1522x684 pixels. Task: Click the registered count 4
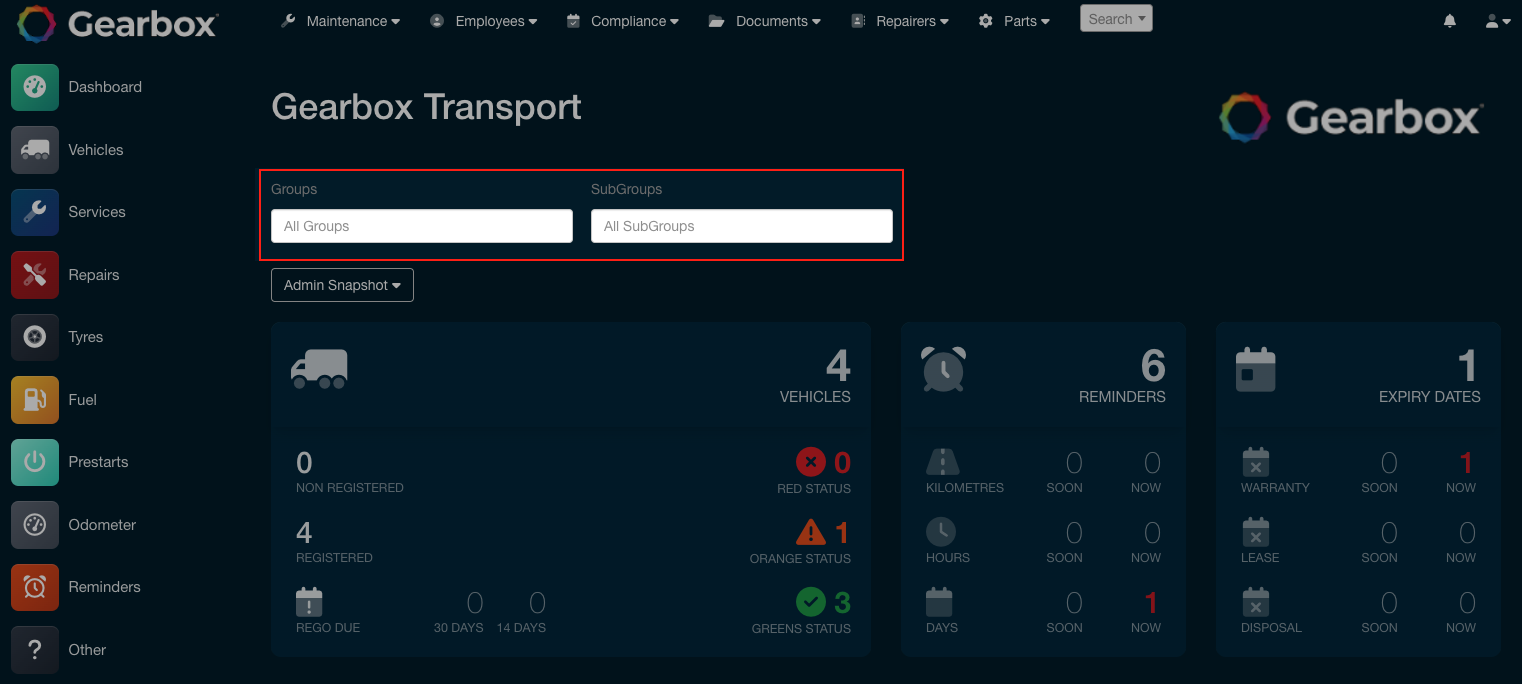[305, 532]
